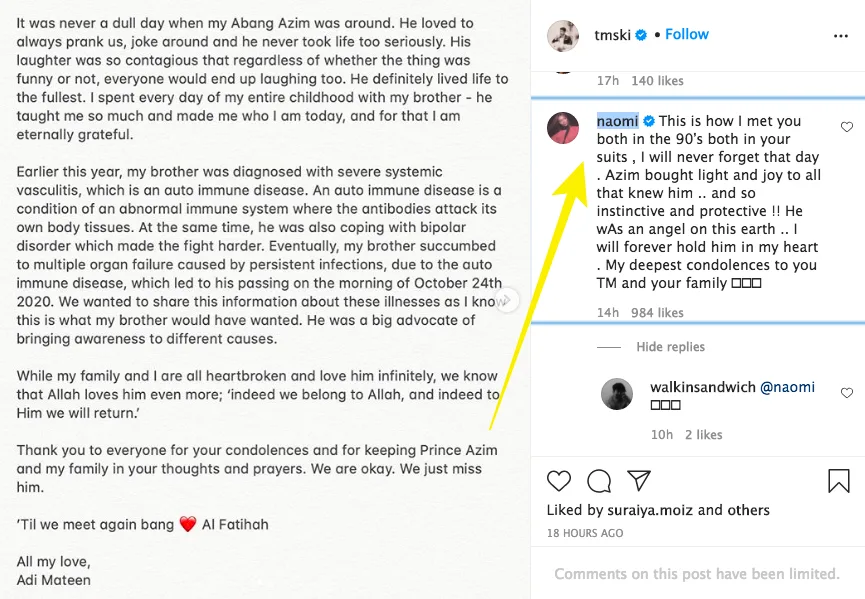This screenshot has height=599, width=865.
Task: Follow the tmski account
Action: (687, 34)
